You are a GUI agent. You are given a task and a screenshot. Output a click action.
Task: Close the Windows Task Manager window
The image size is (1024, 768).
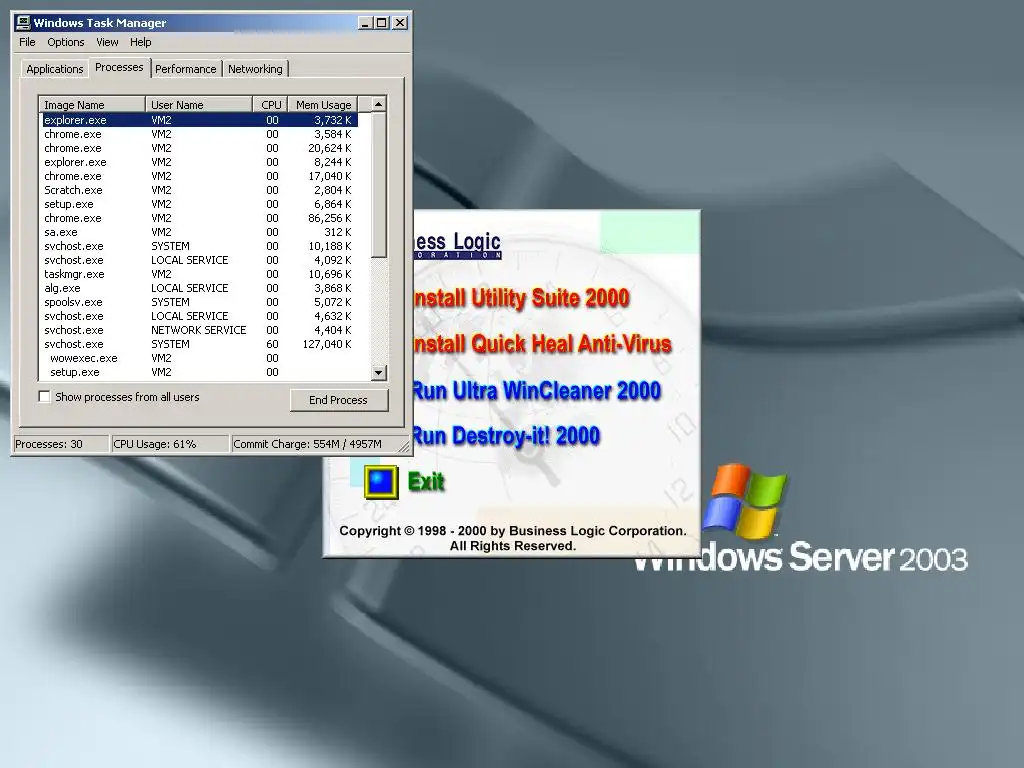pyautogui.click(x=400, y=23)
